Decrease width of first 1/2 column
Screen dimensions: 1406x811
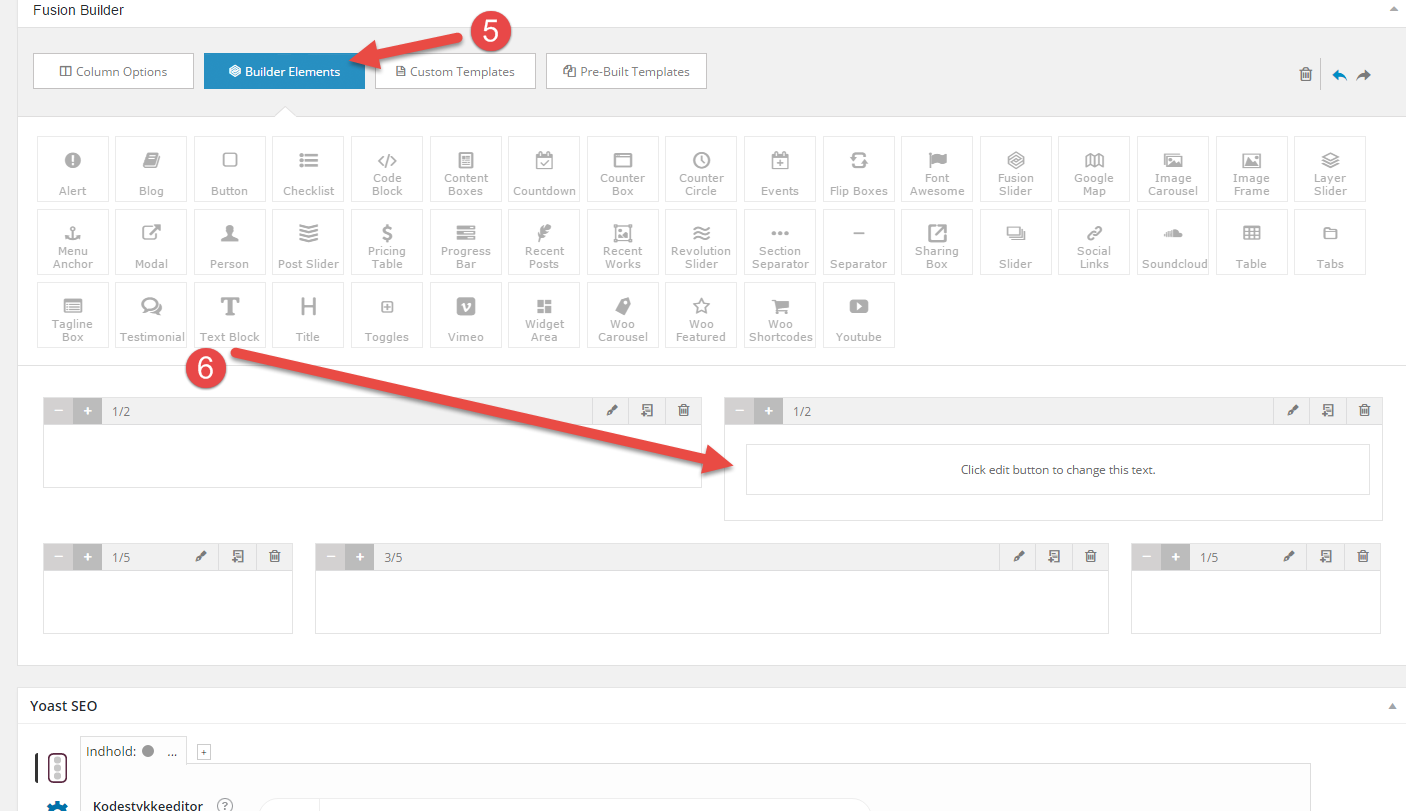tap(59, 411)
